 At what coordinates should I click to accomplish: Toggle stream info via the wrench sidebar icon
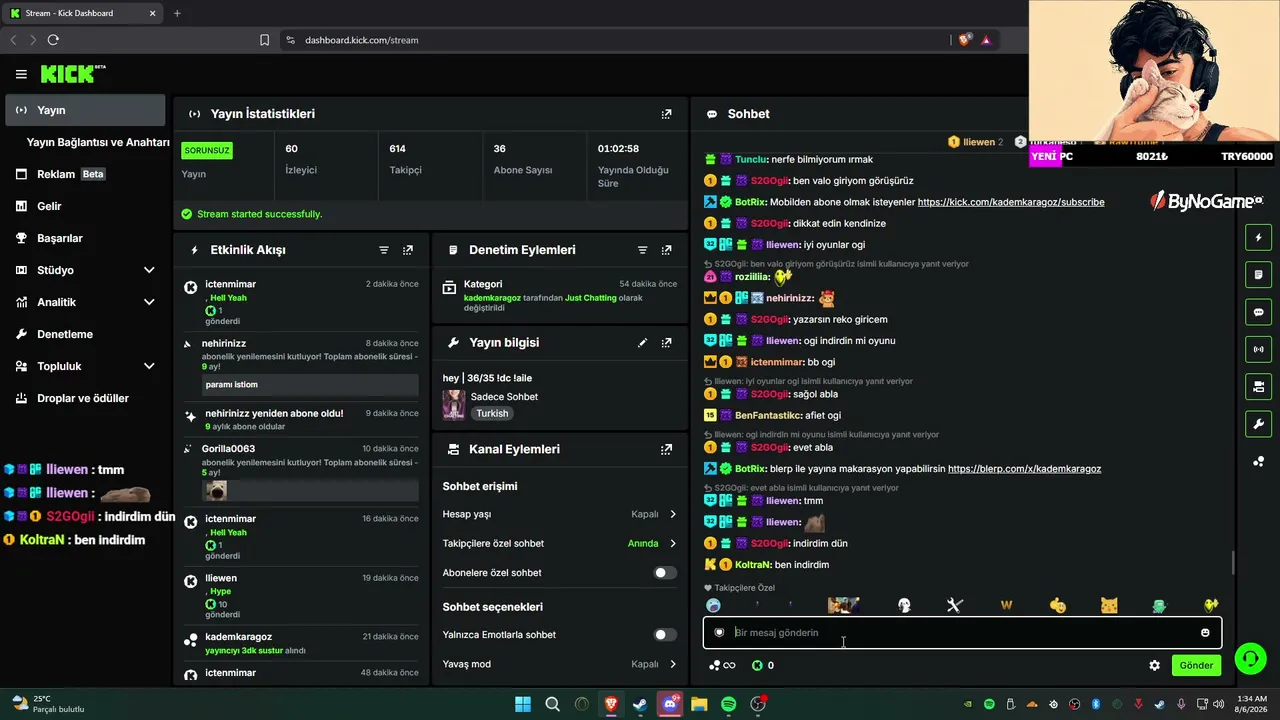coord(1258,424)
